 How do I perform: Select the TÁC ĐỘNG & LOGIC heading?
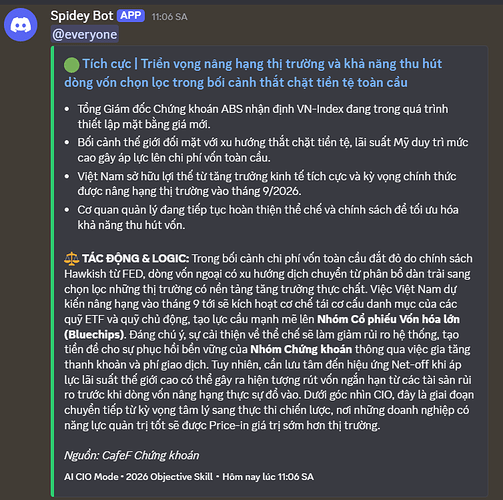(x=136, y=259)
